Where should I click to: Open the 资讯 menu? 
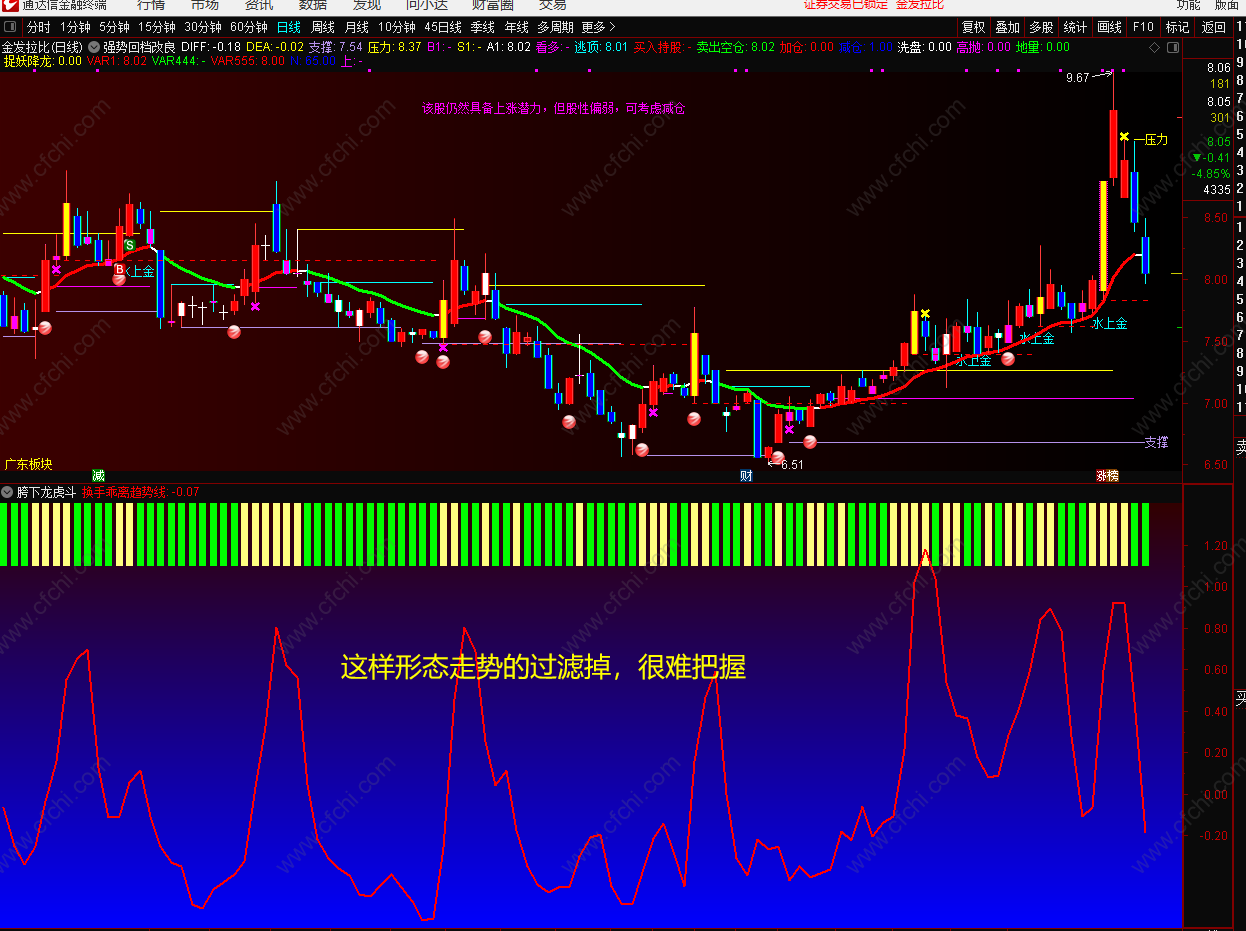coord(259,5)
